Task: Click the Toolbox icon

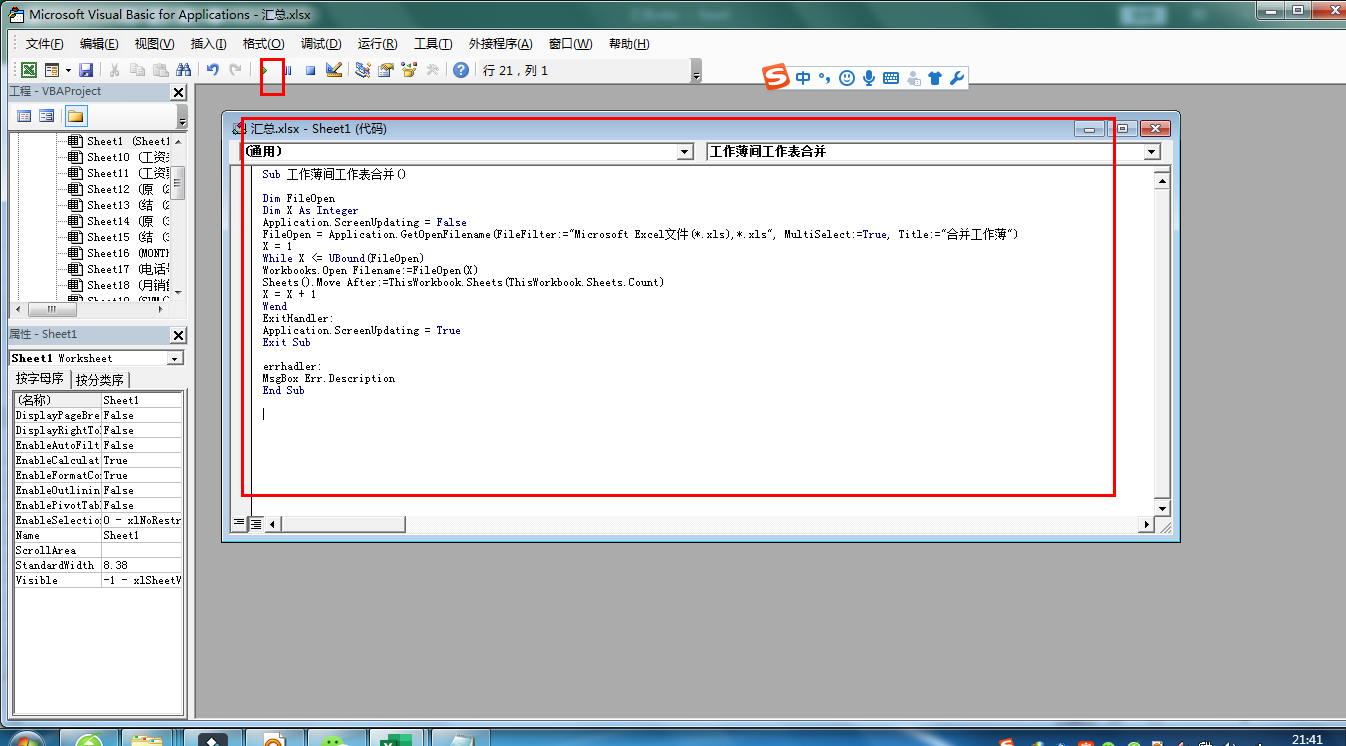Action: pyautogui.click(x=432, y=70)
